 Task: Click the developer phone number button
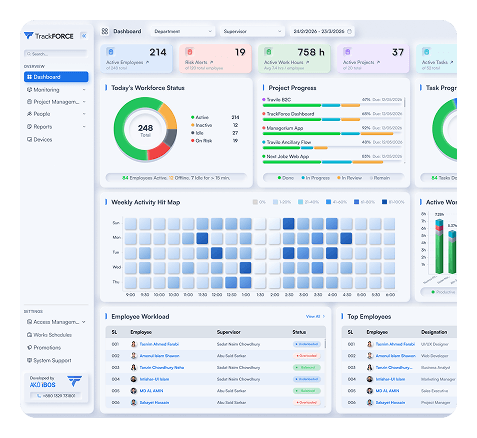[55, 396]
